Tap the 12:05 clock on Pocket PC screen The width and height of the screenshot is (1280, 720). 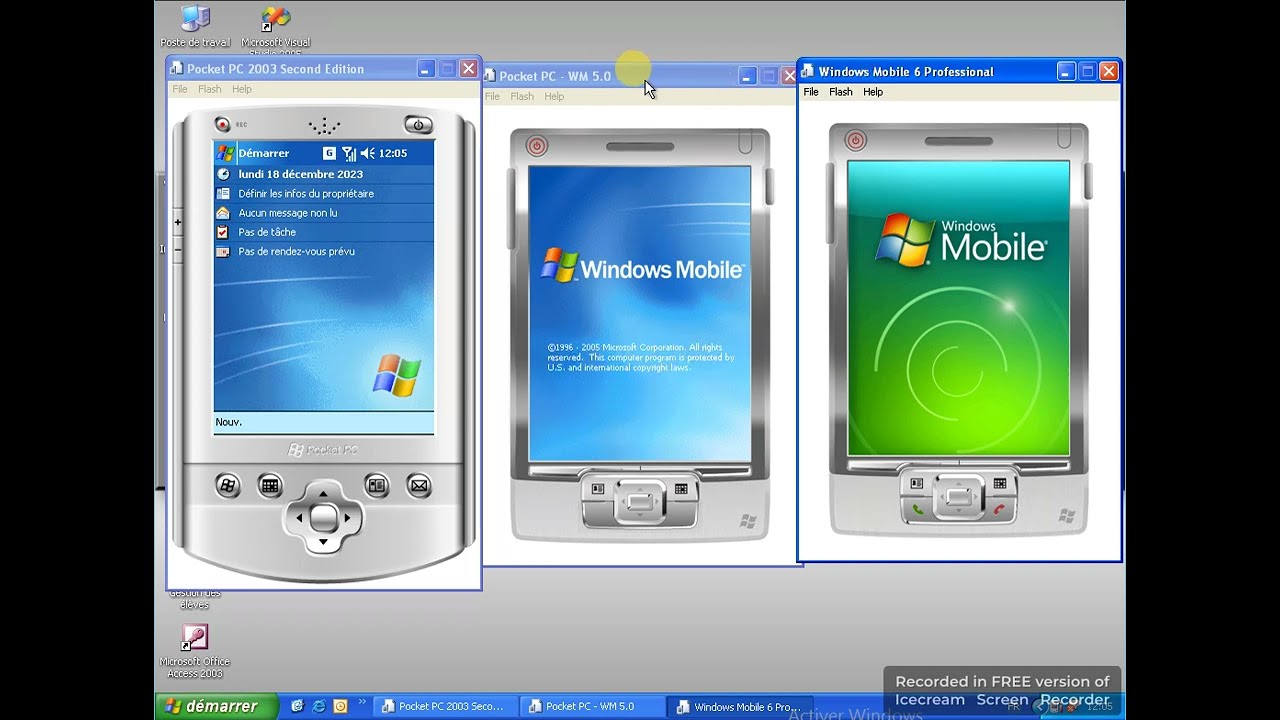tap(393, 153)
